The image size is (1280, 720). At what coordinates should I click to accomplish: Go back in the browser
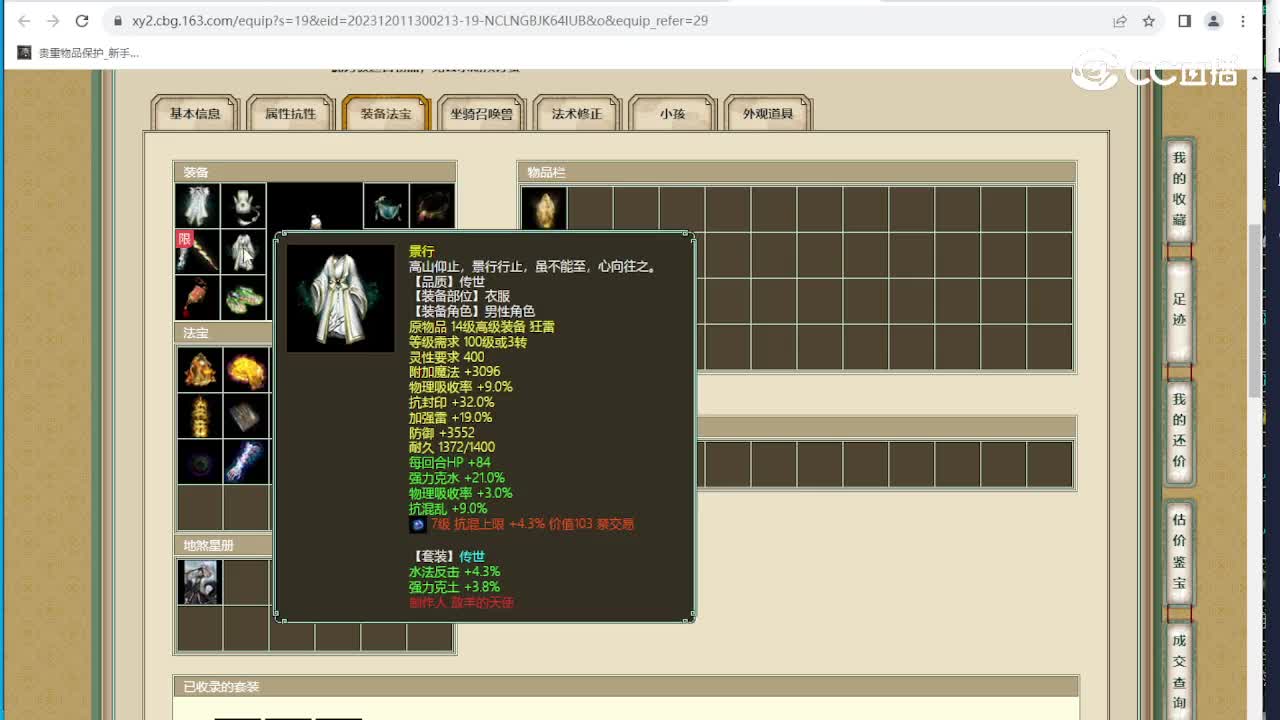coord(24,21)
